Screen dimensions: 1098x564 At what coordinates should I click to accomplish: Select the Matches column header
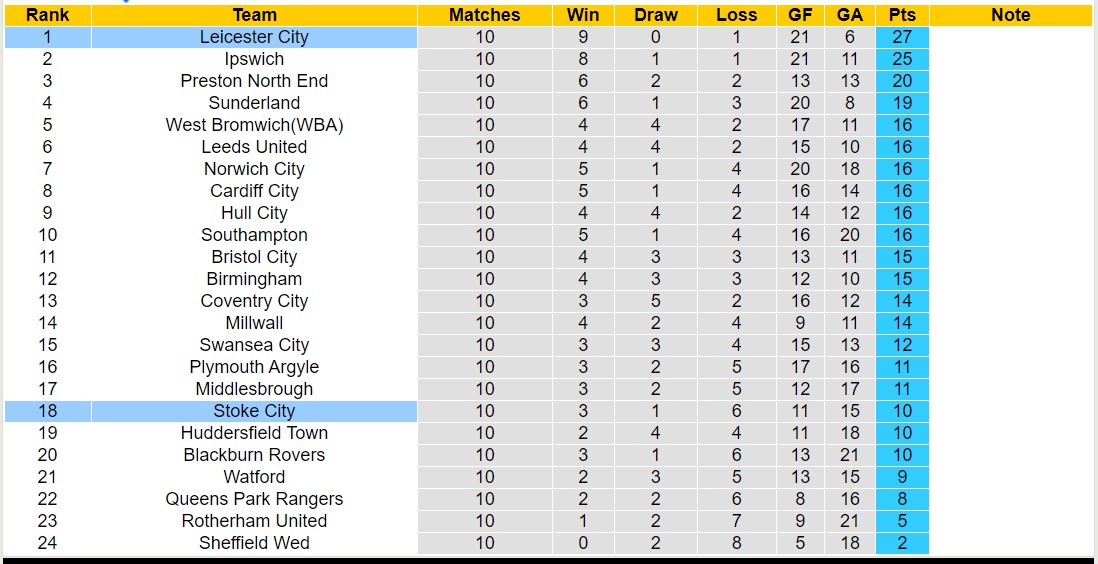coord(484,15)
